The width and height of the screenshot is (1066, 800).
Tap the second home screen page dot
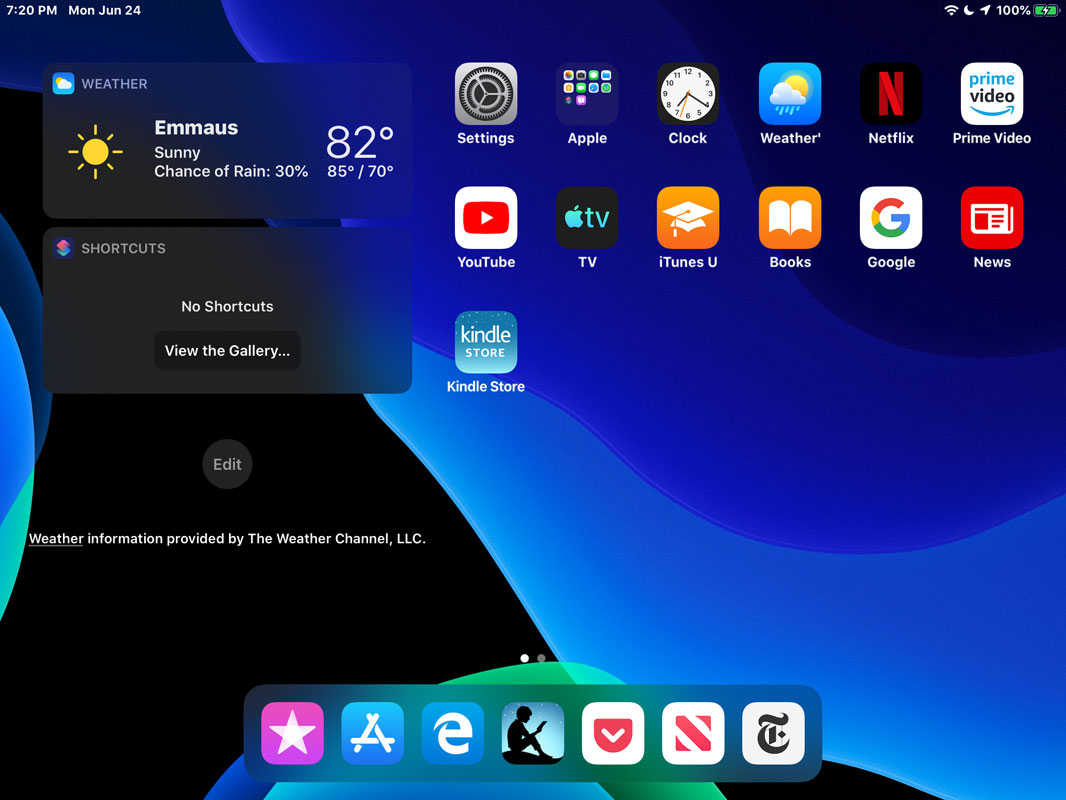click(541, 658)
